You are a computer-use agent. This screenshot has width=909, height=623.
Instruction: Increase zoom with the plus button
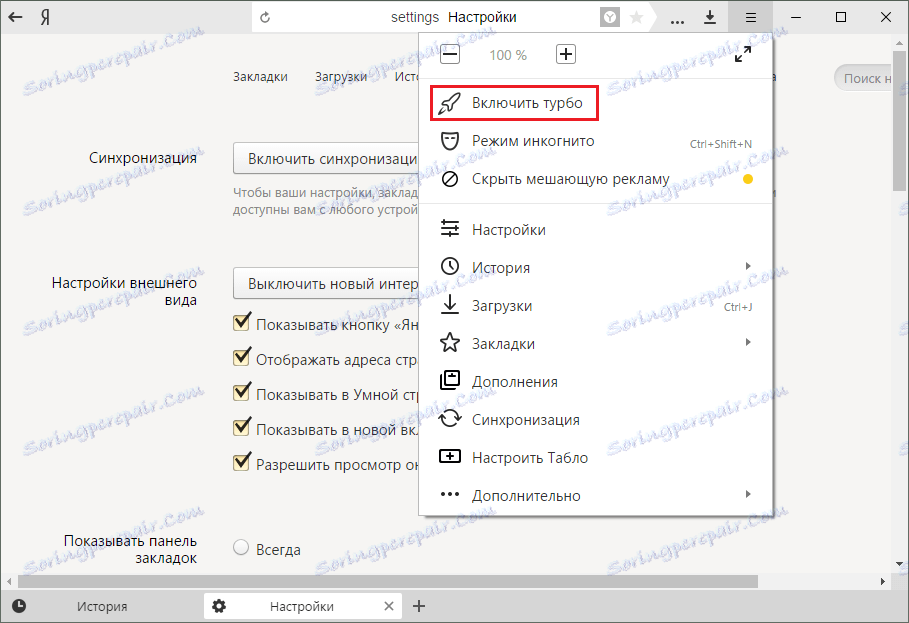566,54
